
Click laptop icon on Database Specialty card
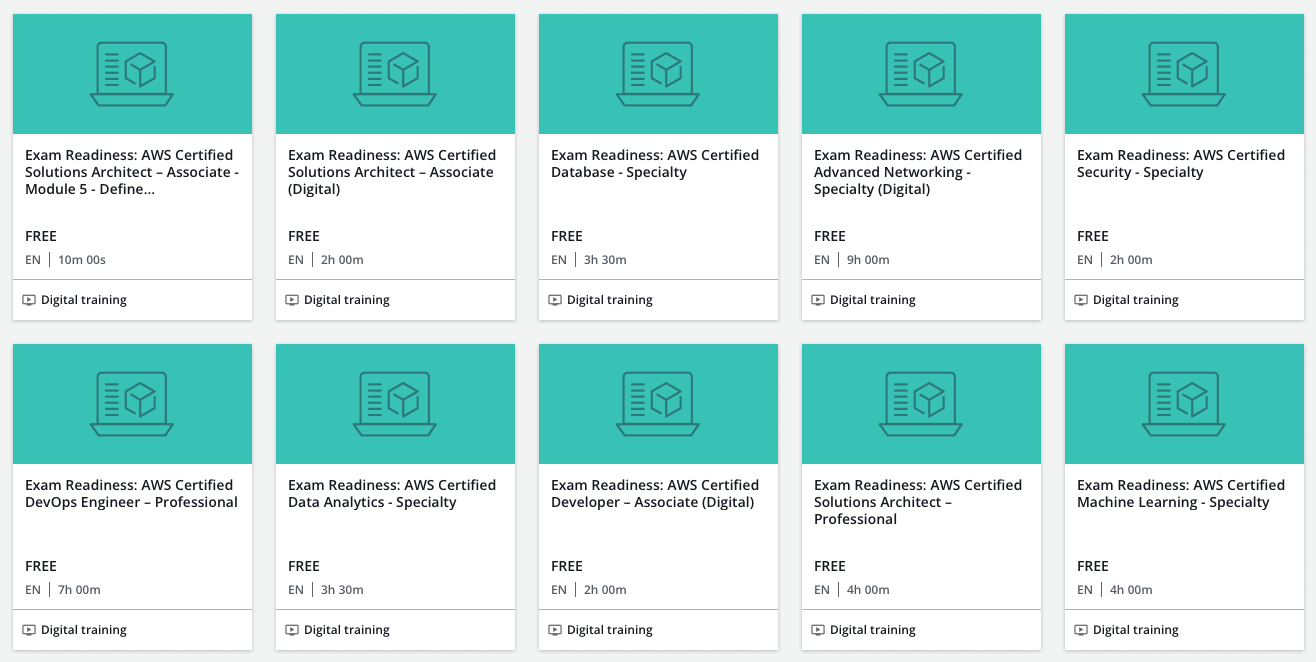(658, 73)
